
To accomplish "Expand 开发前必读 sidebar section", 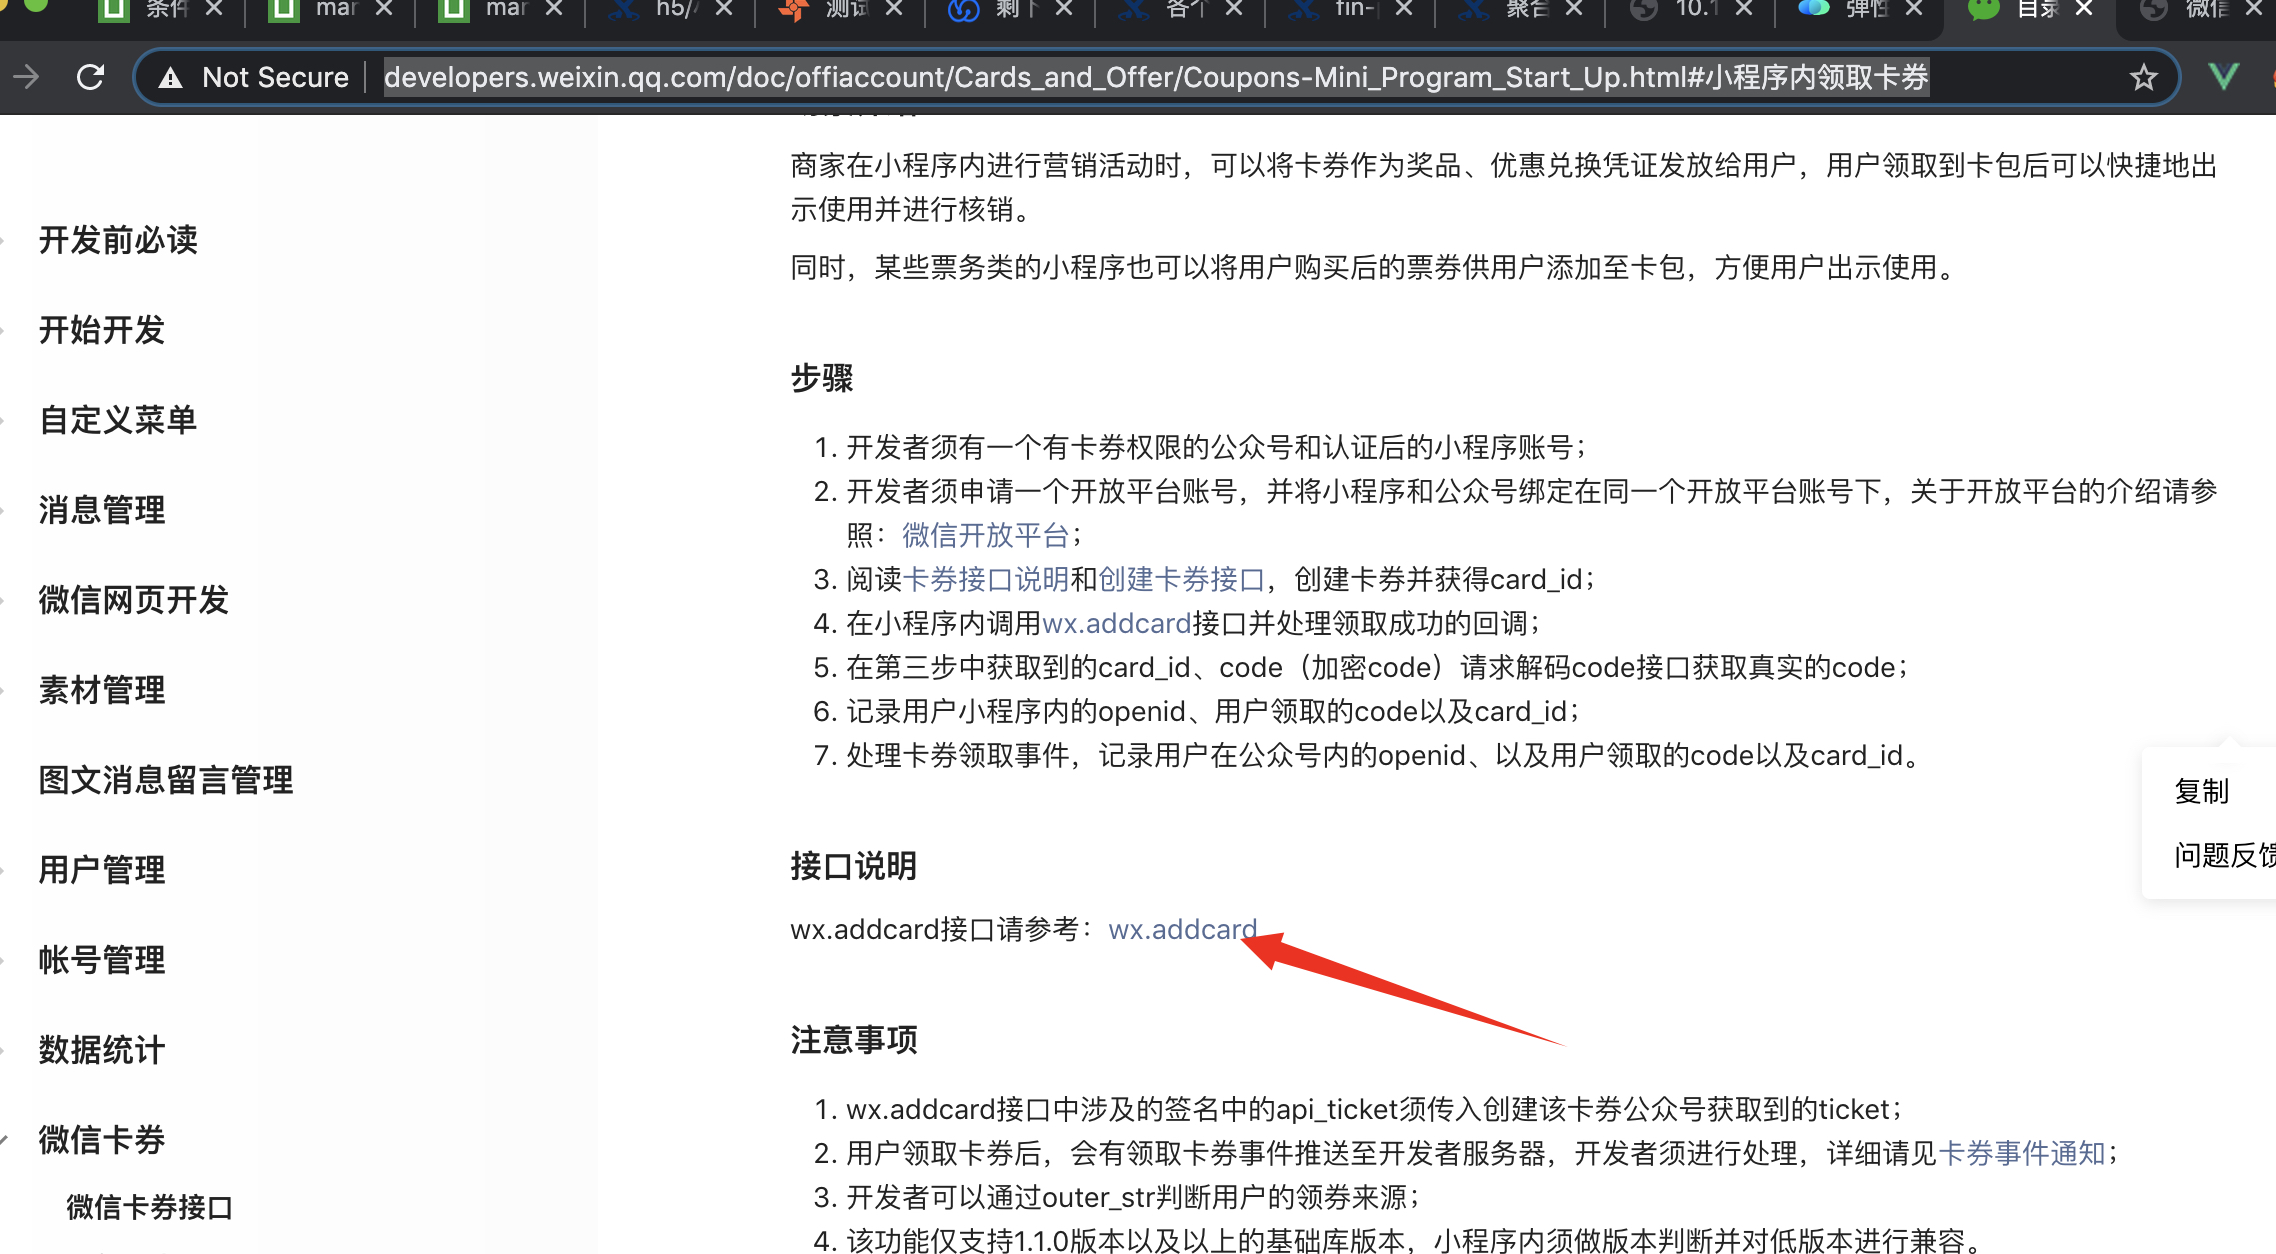I will [x=118, y=240].
